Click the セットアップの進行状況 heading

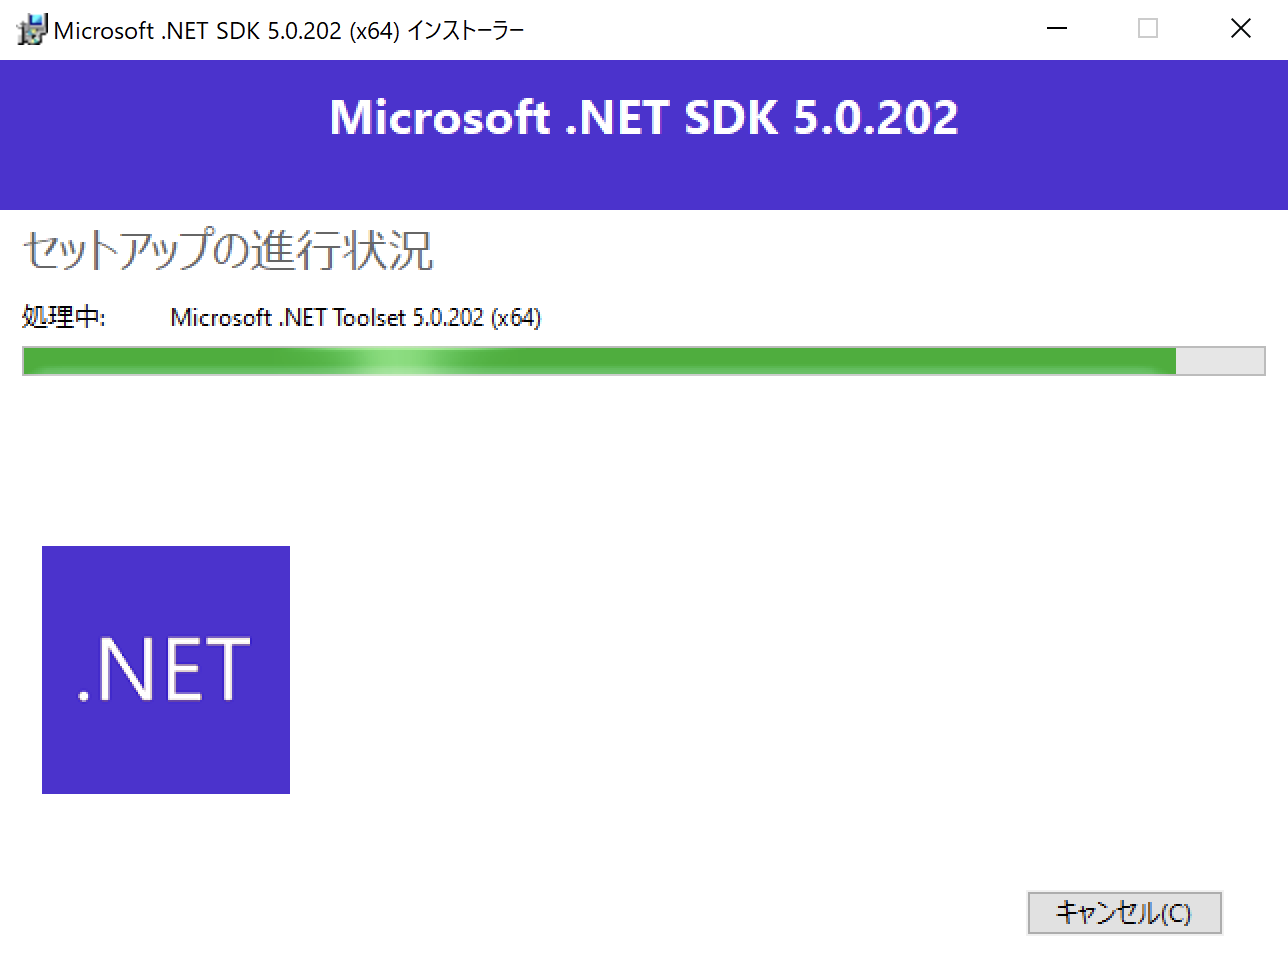pos(227,250)
